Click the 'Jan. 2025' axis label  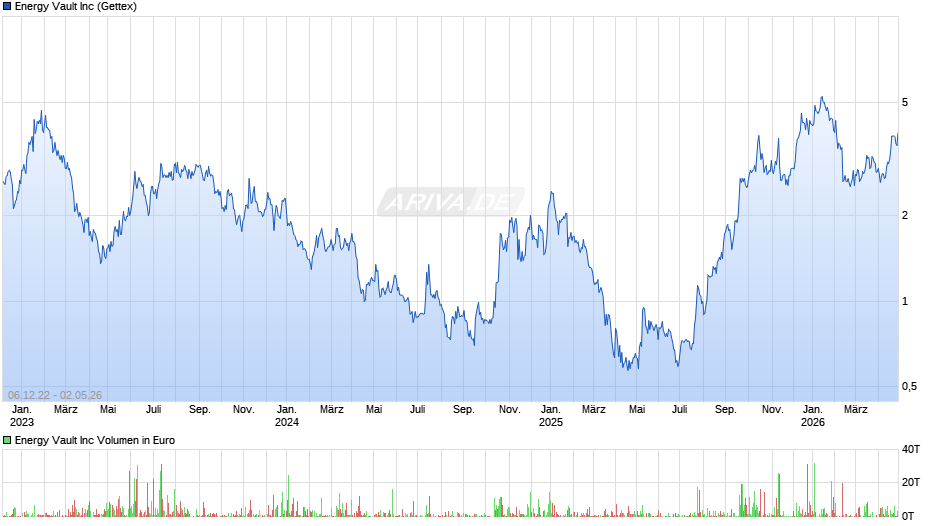[550, 416]
